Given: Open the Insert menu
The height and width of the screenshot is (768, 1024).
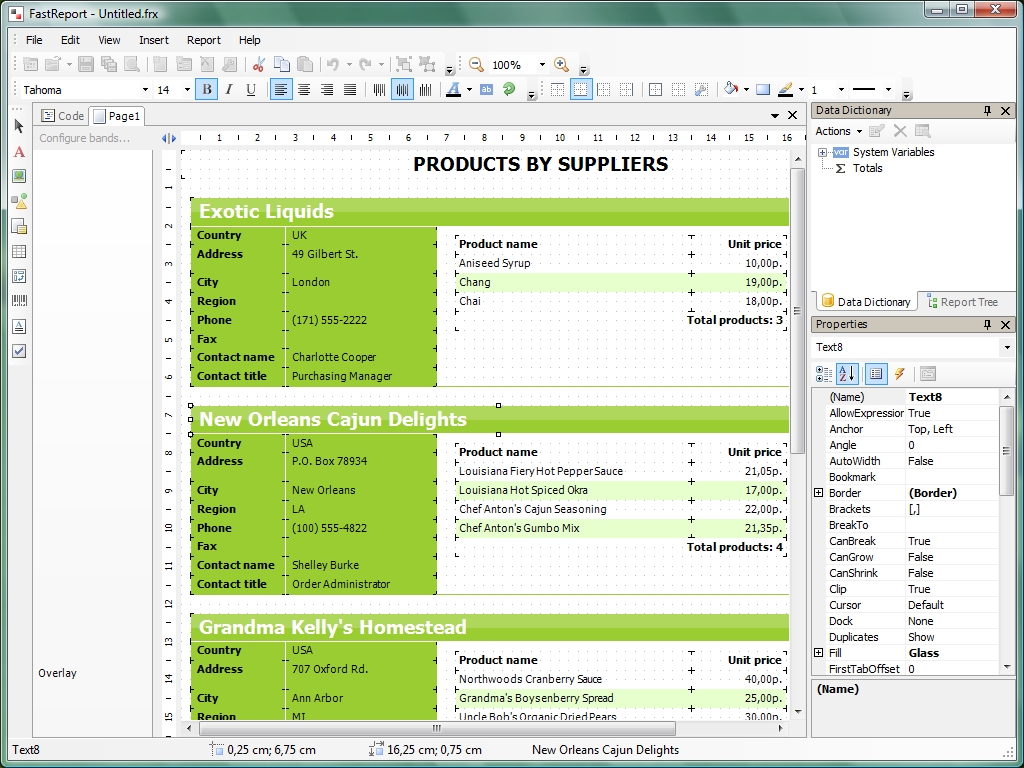Looking at the screenshot, I should click(x=153, y=40).
